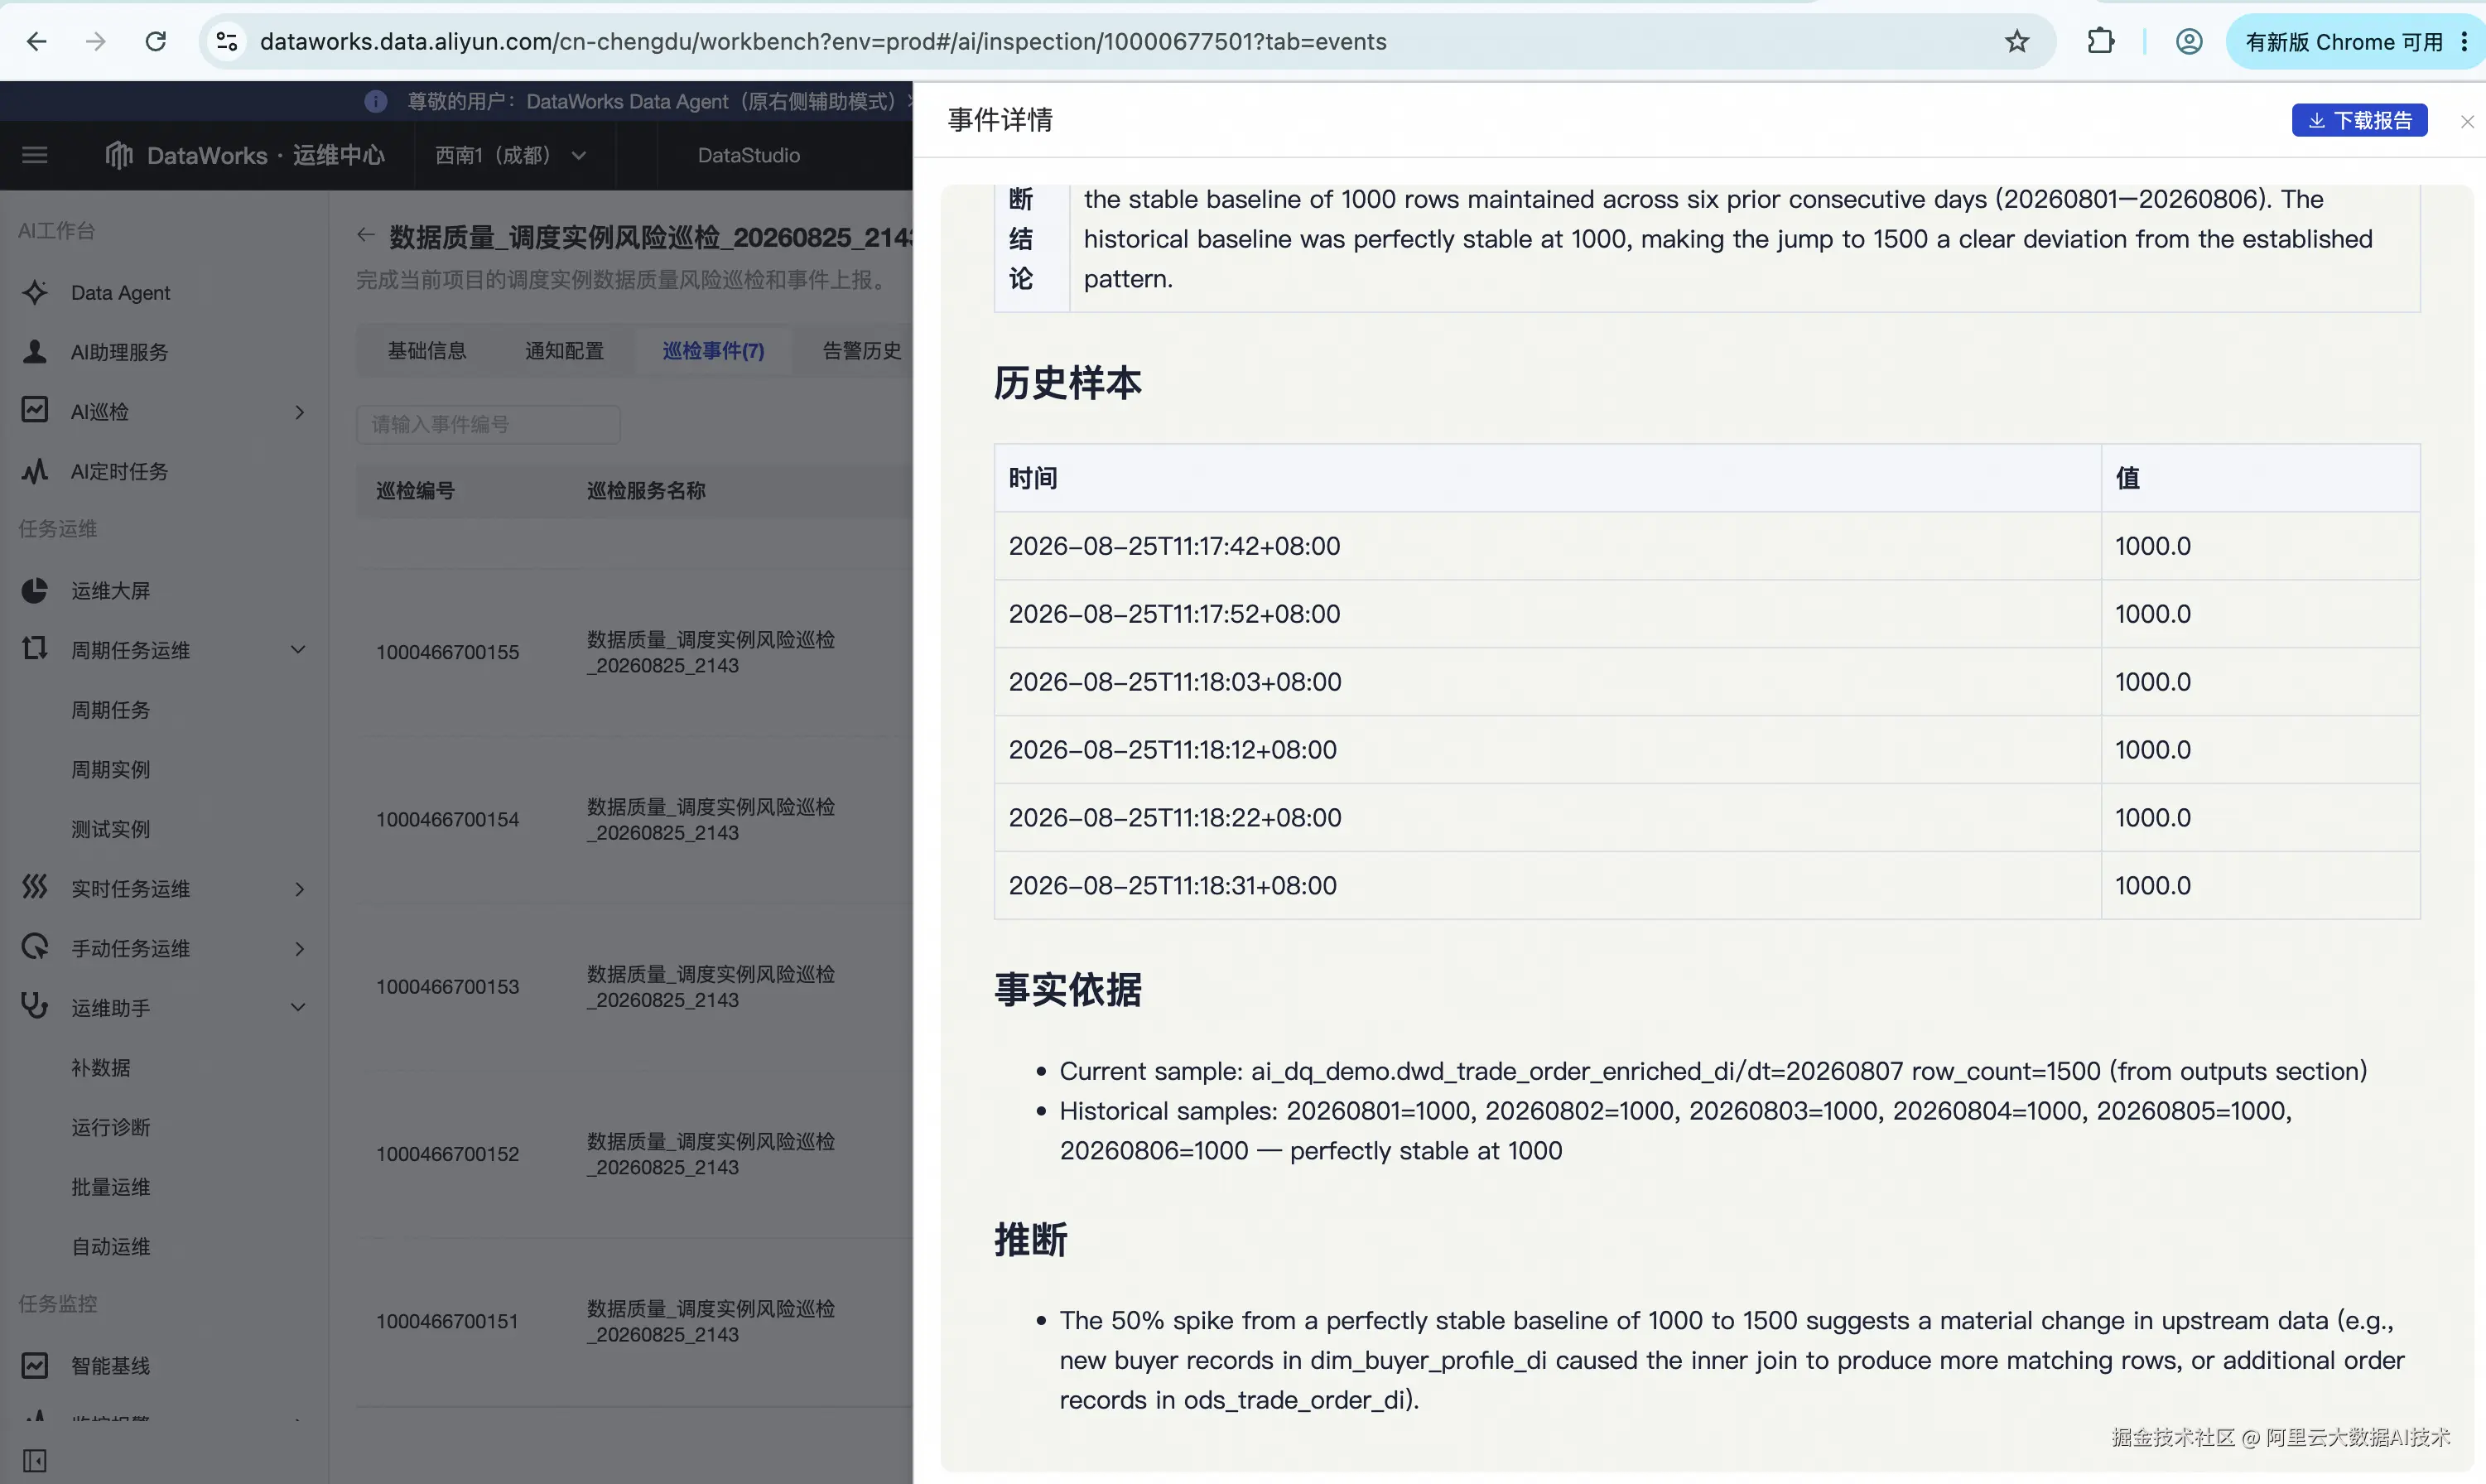Click event number 1000466700155
Screen dimensions: 2486x1484
coord(448,652)
